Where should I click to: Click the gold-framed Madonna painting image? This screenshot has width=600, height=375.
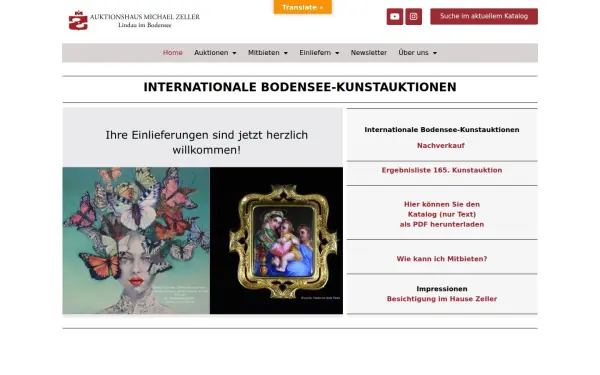[276, 241]
